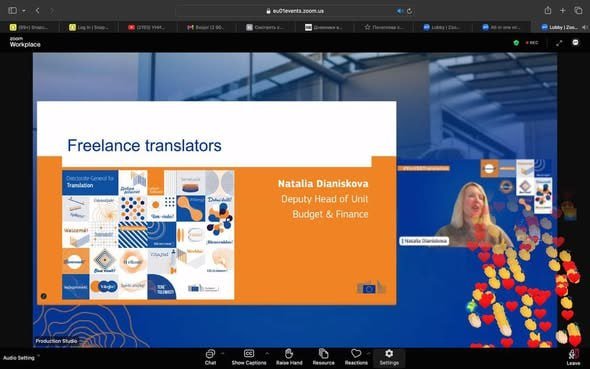590x369 pixels.
Task: Open the Reactions picker
Action: click(356, 357)
